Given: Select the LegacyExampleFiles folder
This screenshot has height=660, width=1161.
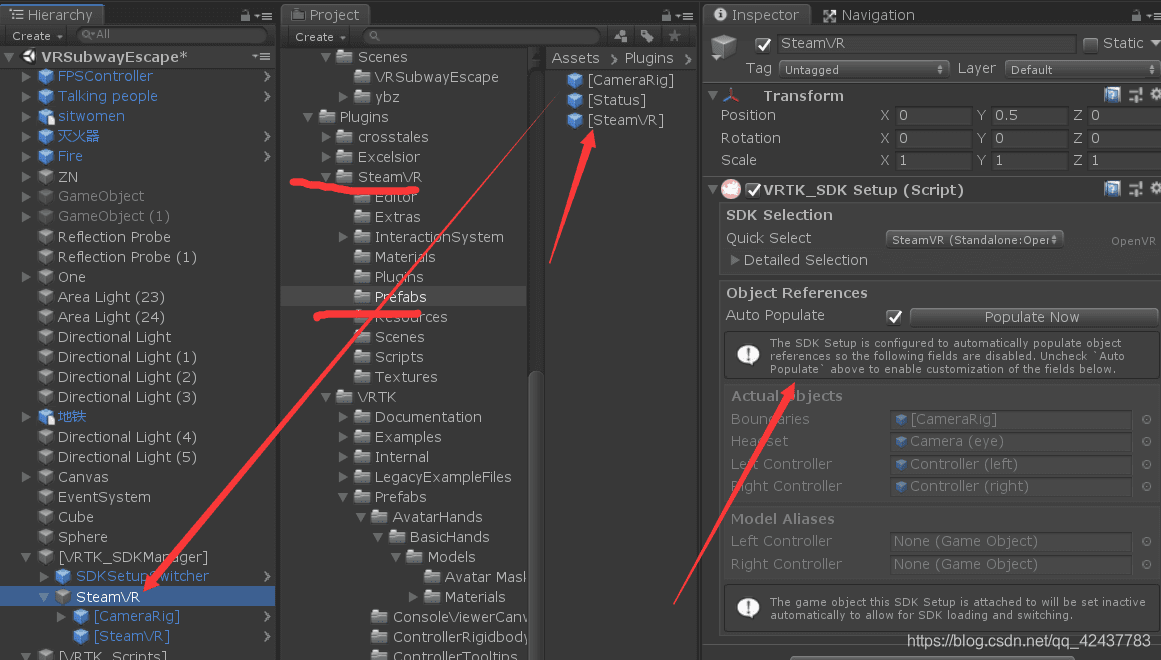Looking at the screenshot, I should tap(442, 477).
